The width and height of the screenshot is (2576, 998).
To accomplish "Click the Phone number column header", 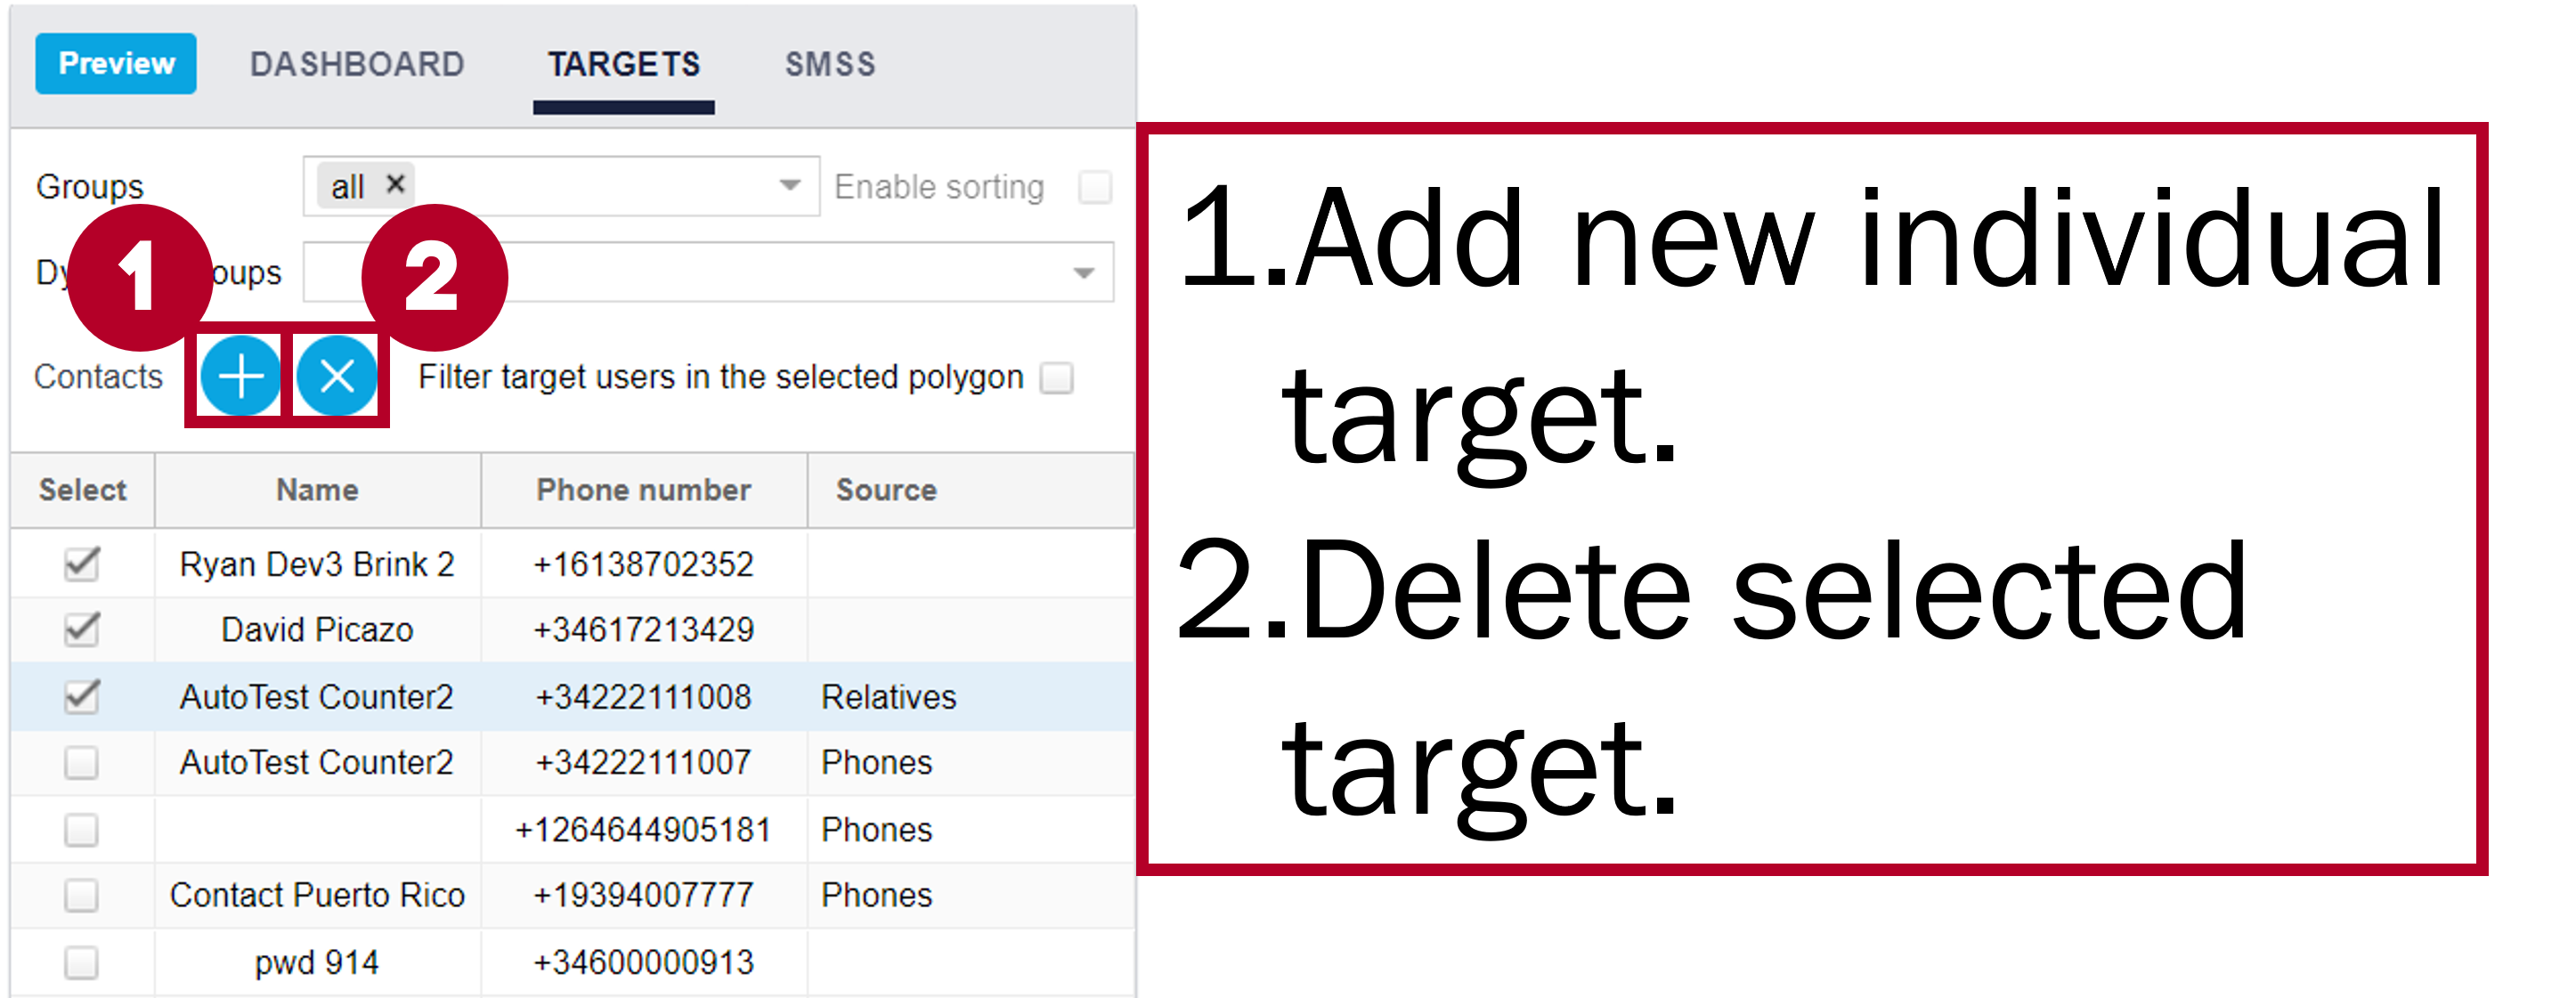I will pyautogui.click(x=644, y=490).
